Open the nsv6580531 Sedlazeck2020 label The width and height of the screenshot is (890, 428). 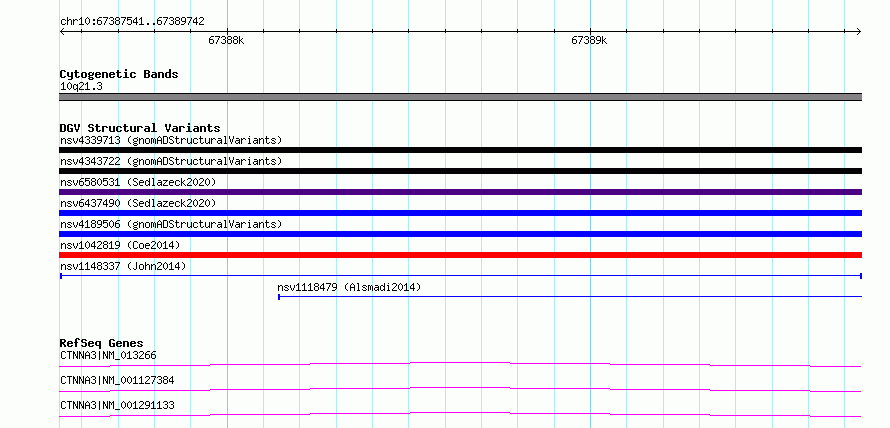138,182
